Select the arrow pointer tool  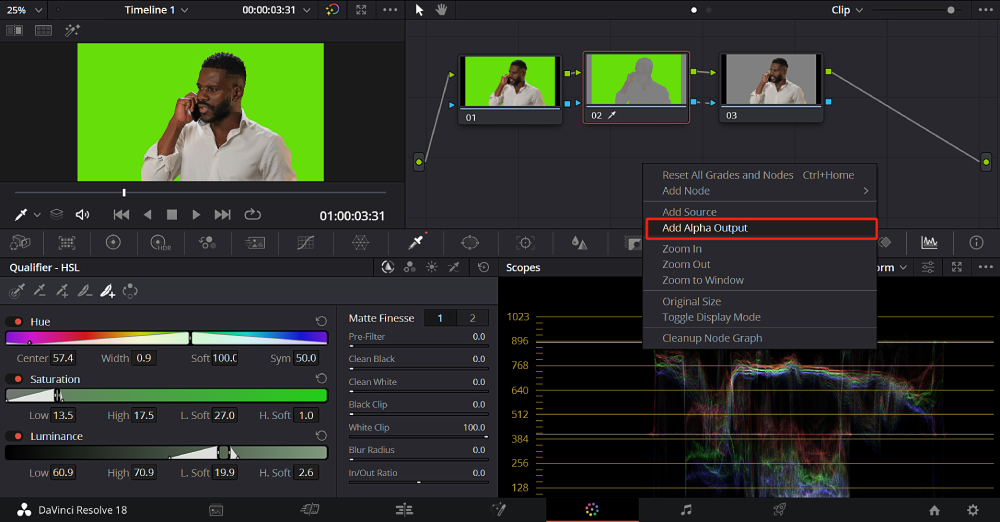tap(419, 10)
